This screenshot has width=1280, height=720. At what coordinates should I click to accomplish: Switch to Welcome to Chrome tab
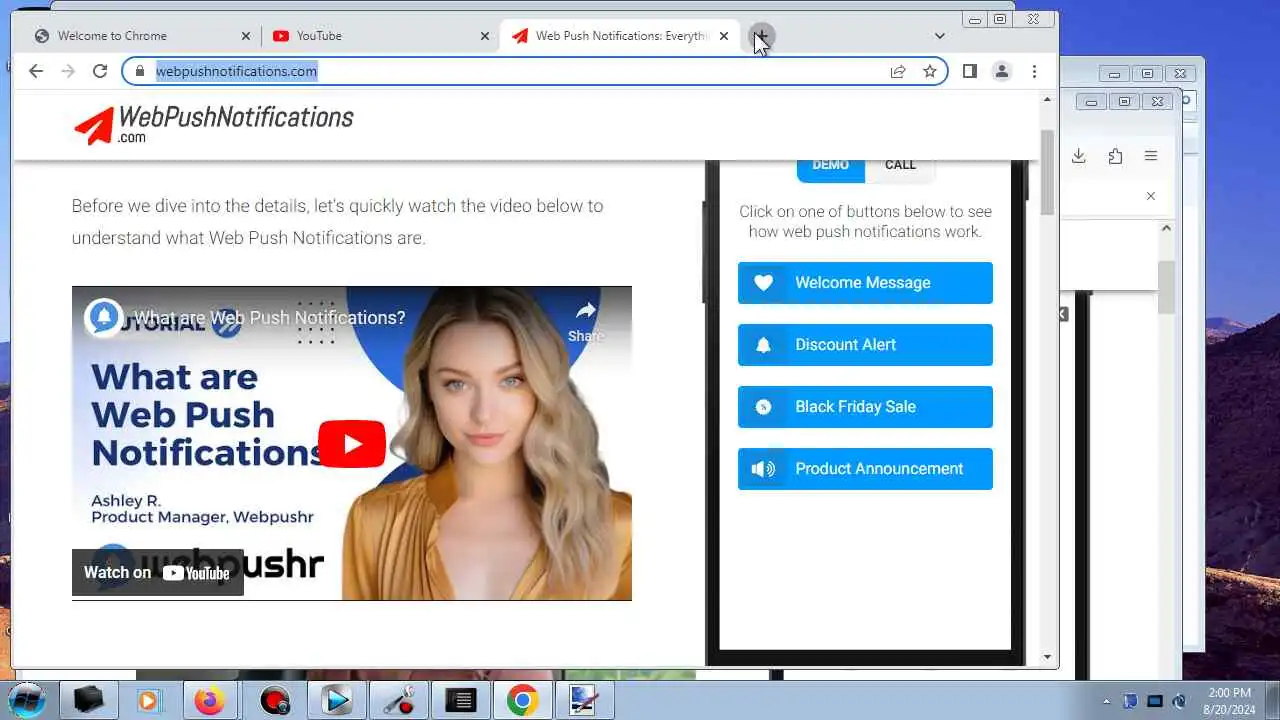coord(142,36)
